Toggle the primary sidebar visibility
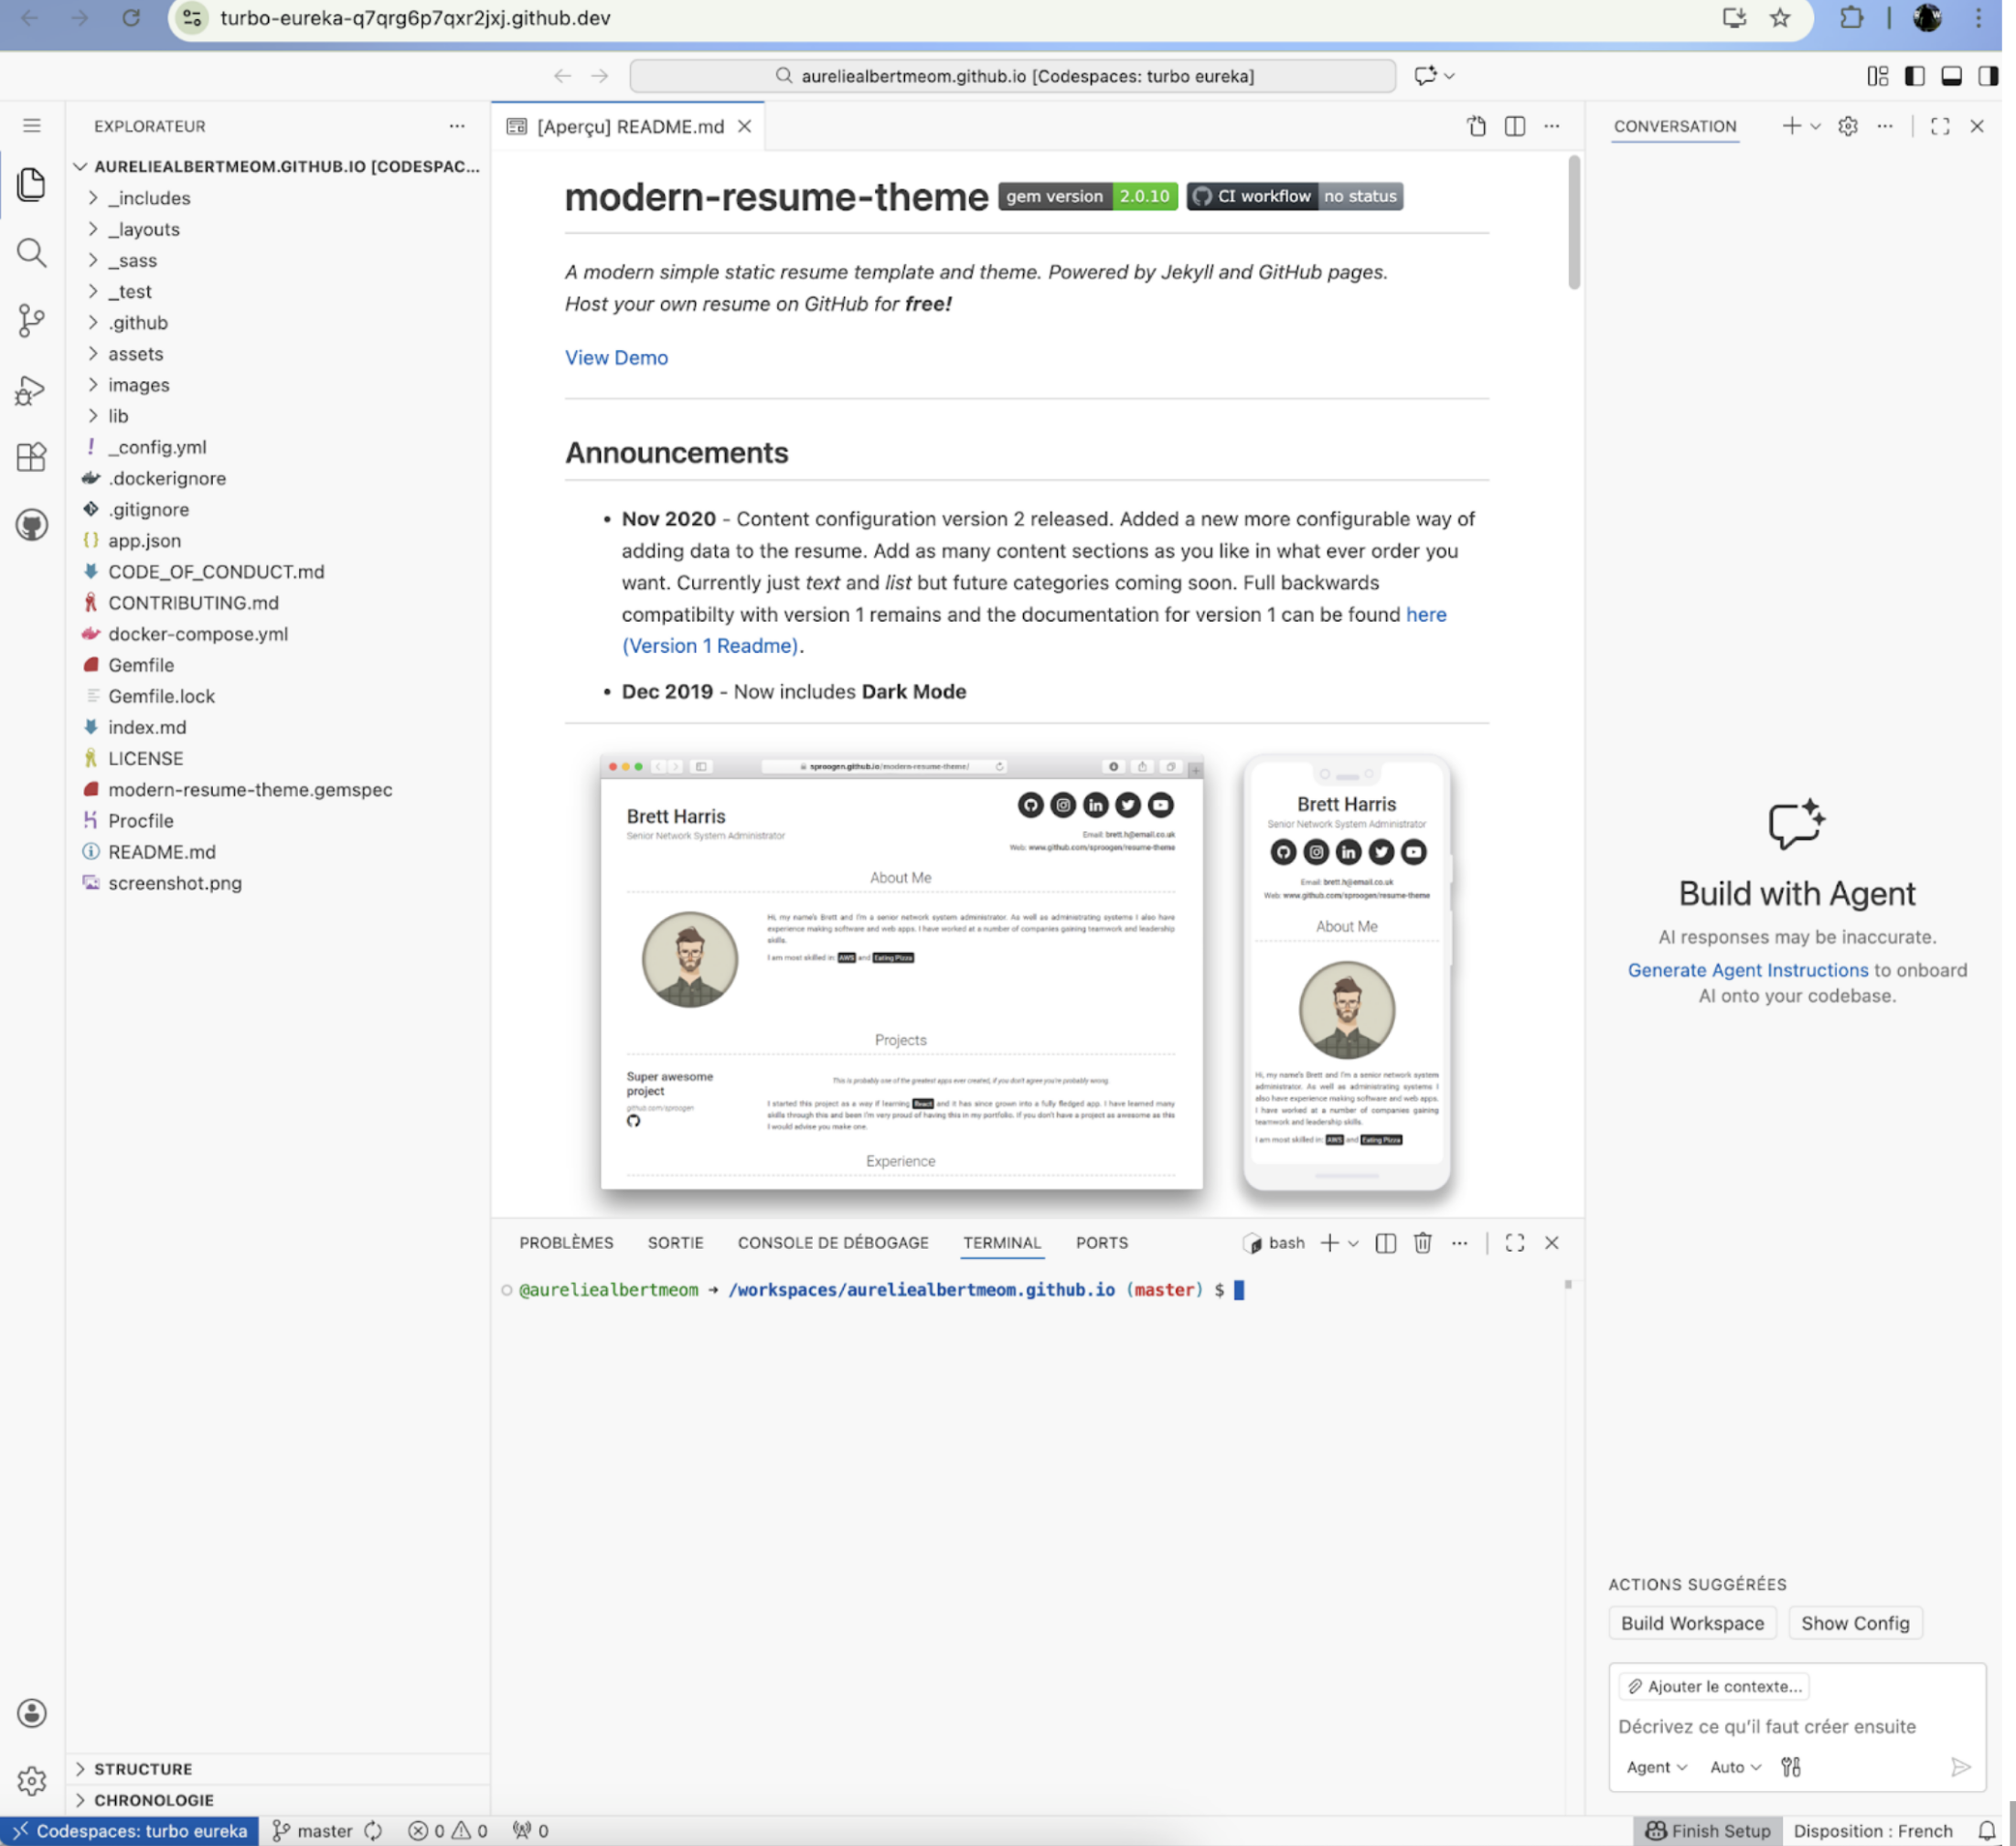Screen dimensions: 2016x1846 click(x=1914, y=76)
